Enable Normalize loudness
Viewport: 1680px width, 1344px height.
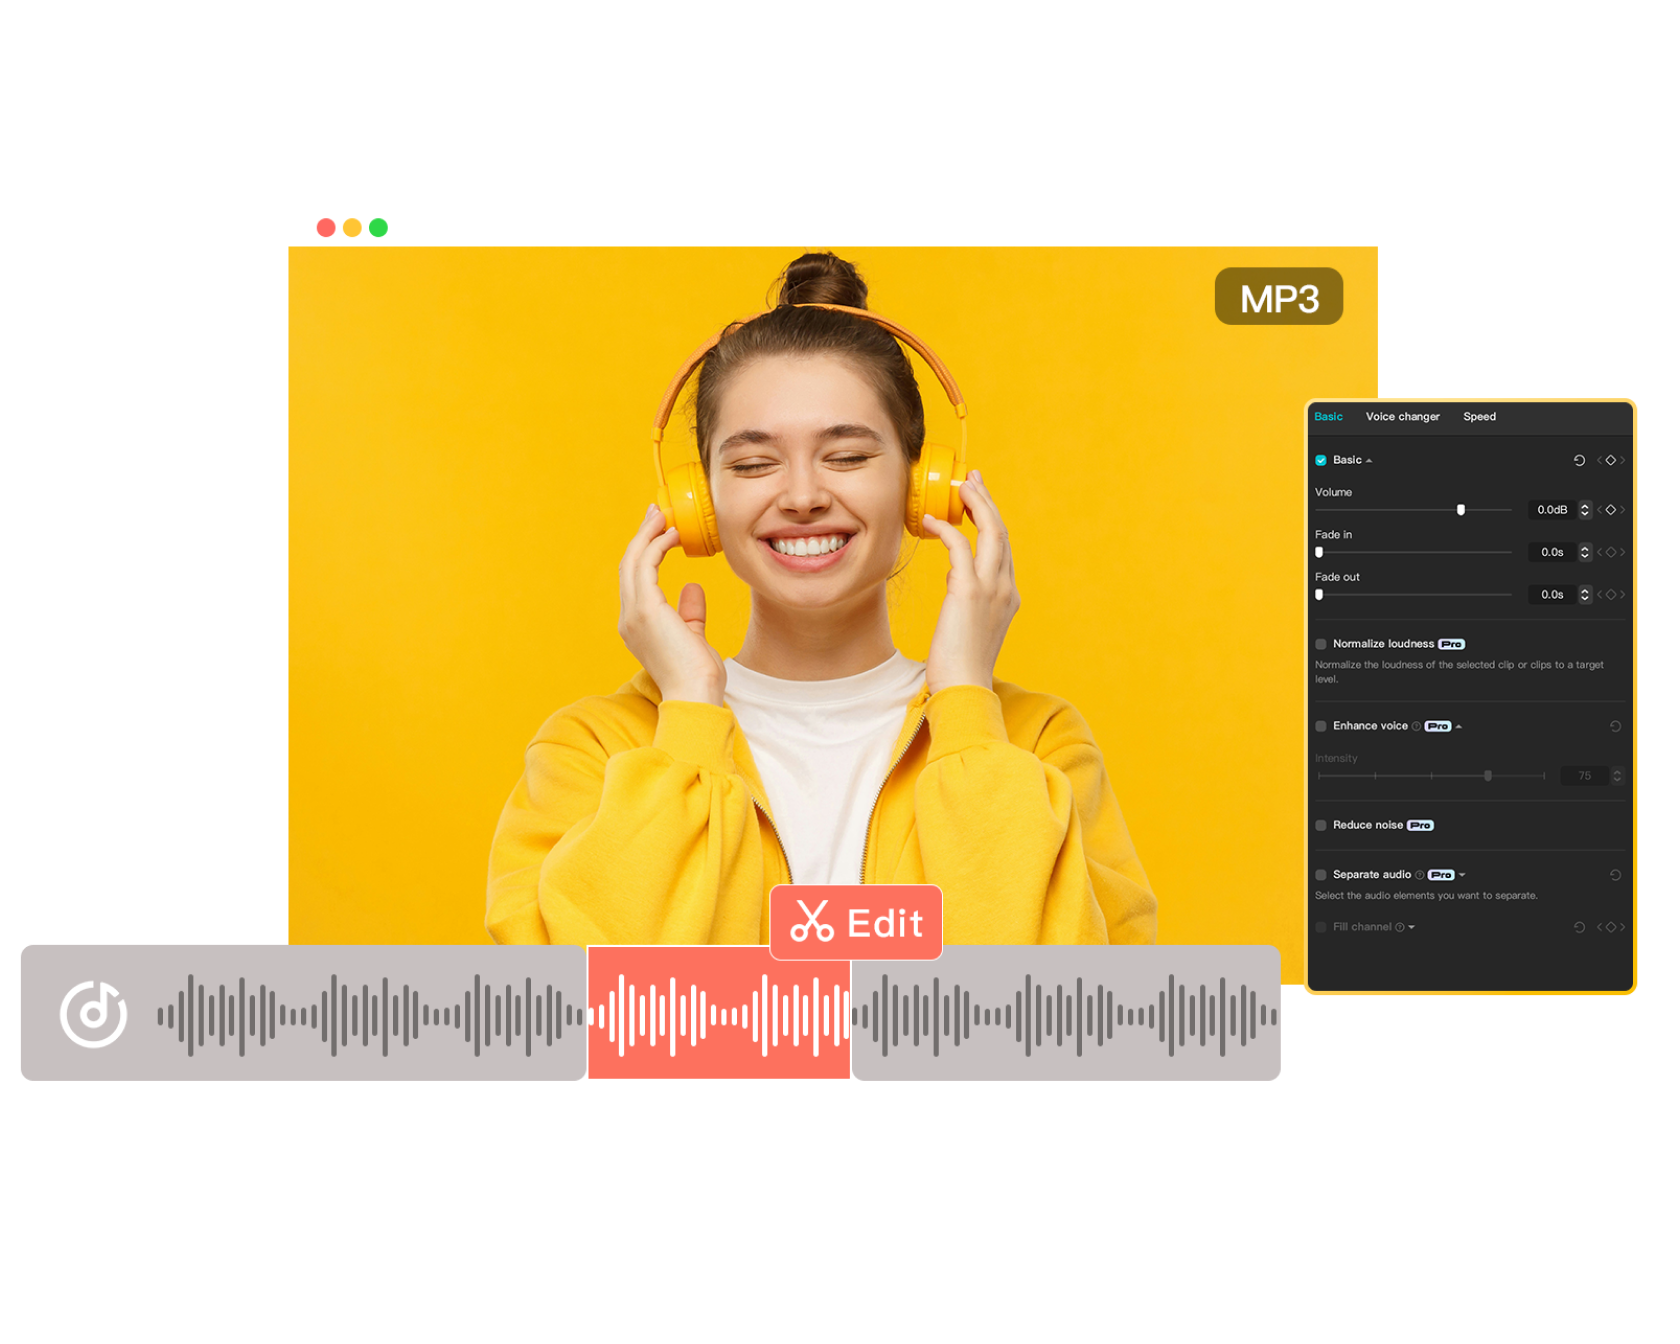coord(1321,645)
